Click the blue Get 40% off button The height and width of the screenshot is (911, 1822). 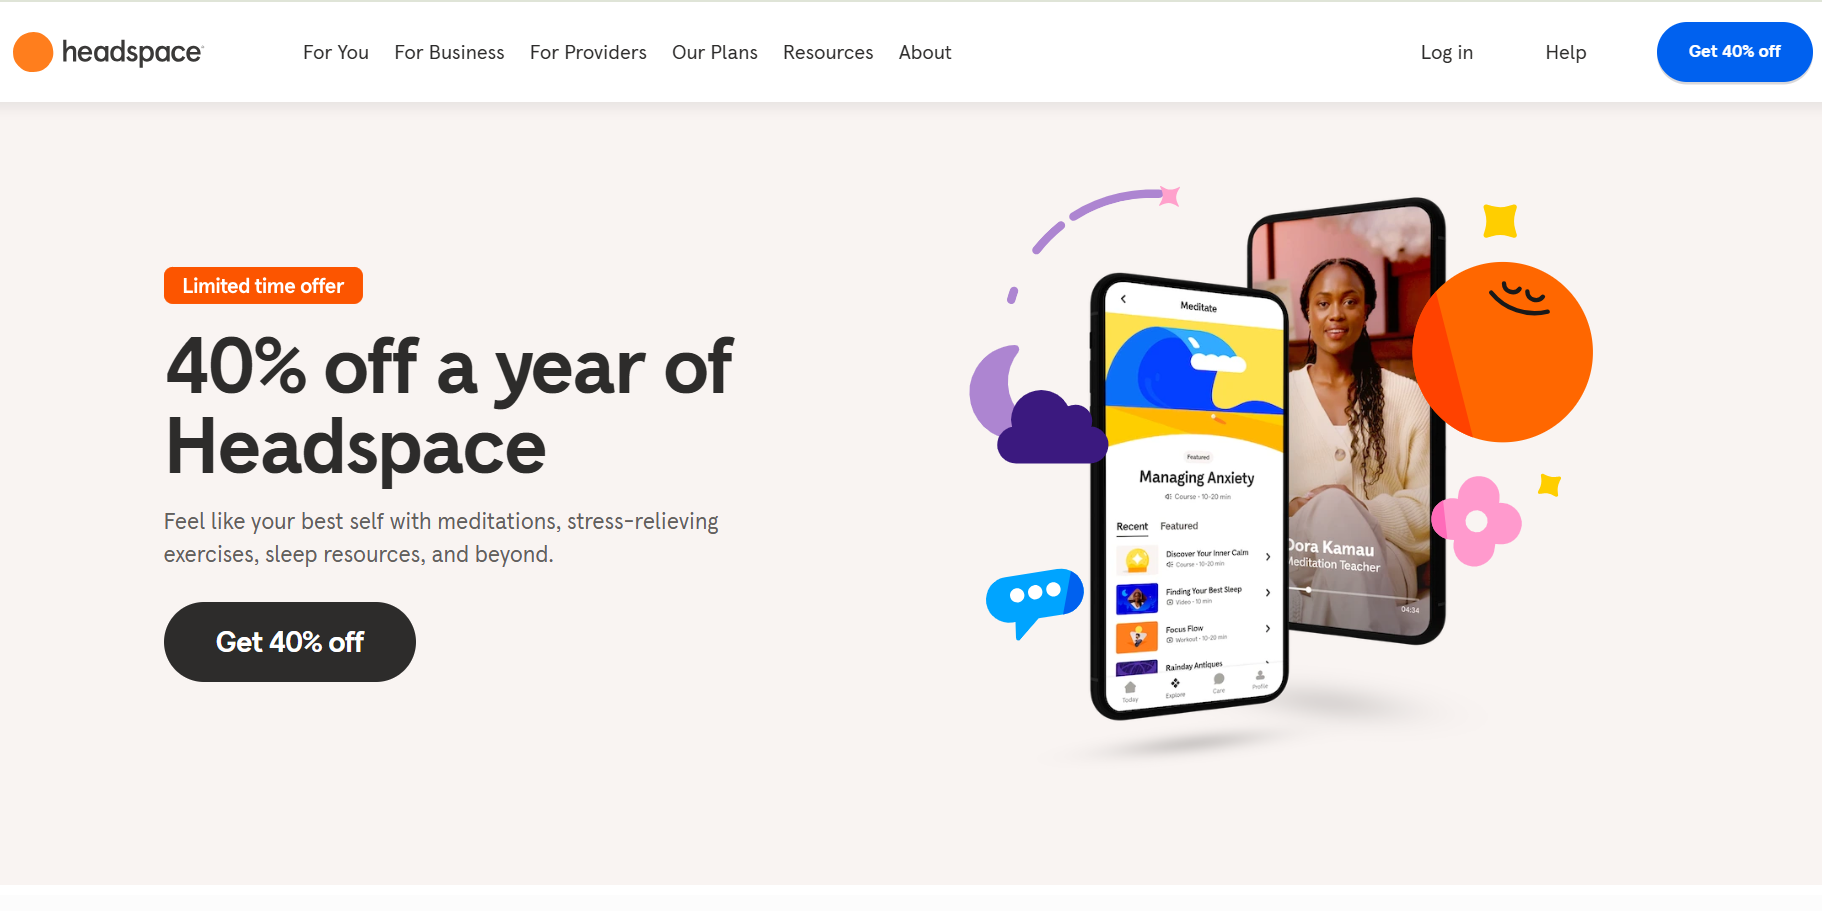click(1735, 52)
